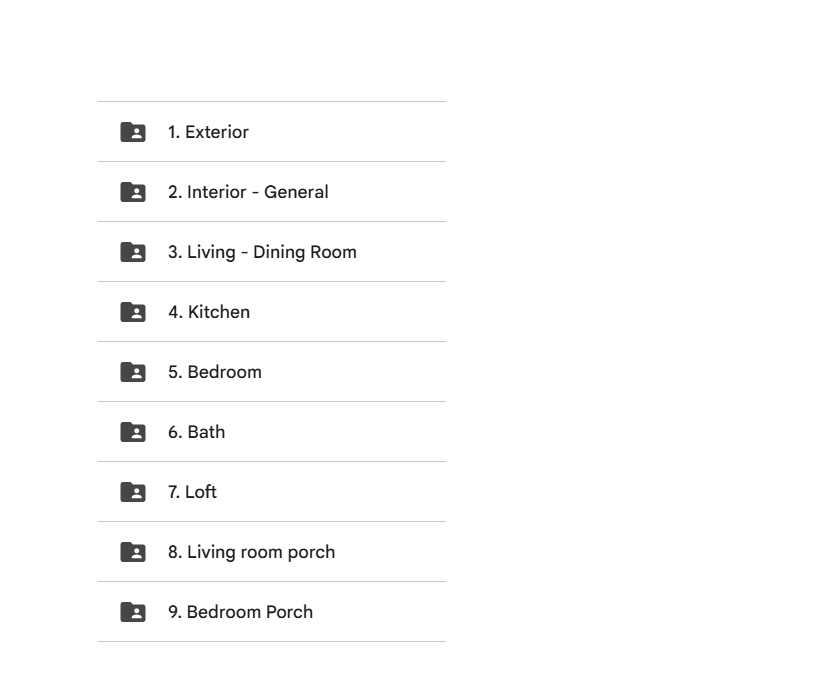Click the shared folder icon beside 3. Living - Dining Room

click(x=133, y=251)
